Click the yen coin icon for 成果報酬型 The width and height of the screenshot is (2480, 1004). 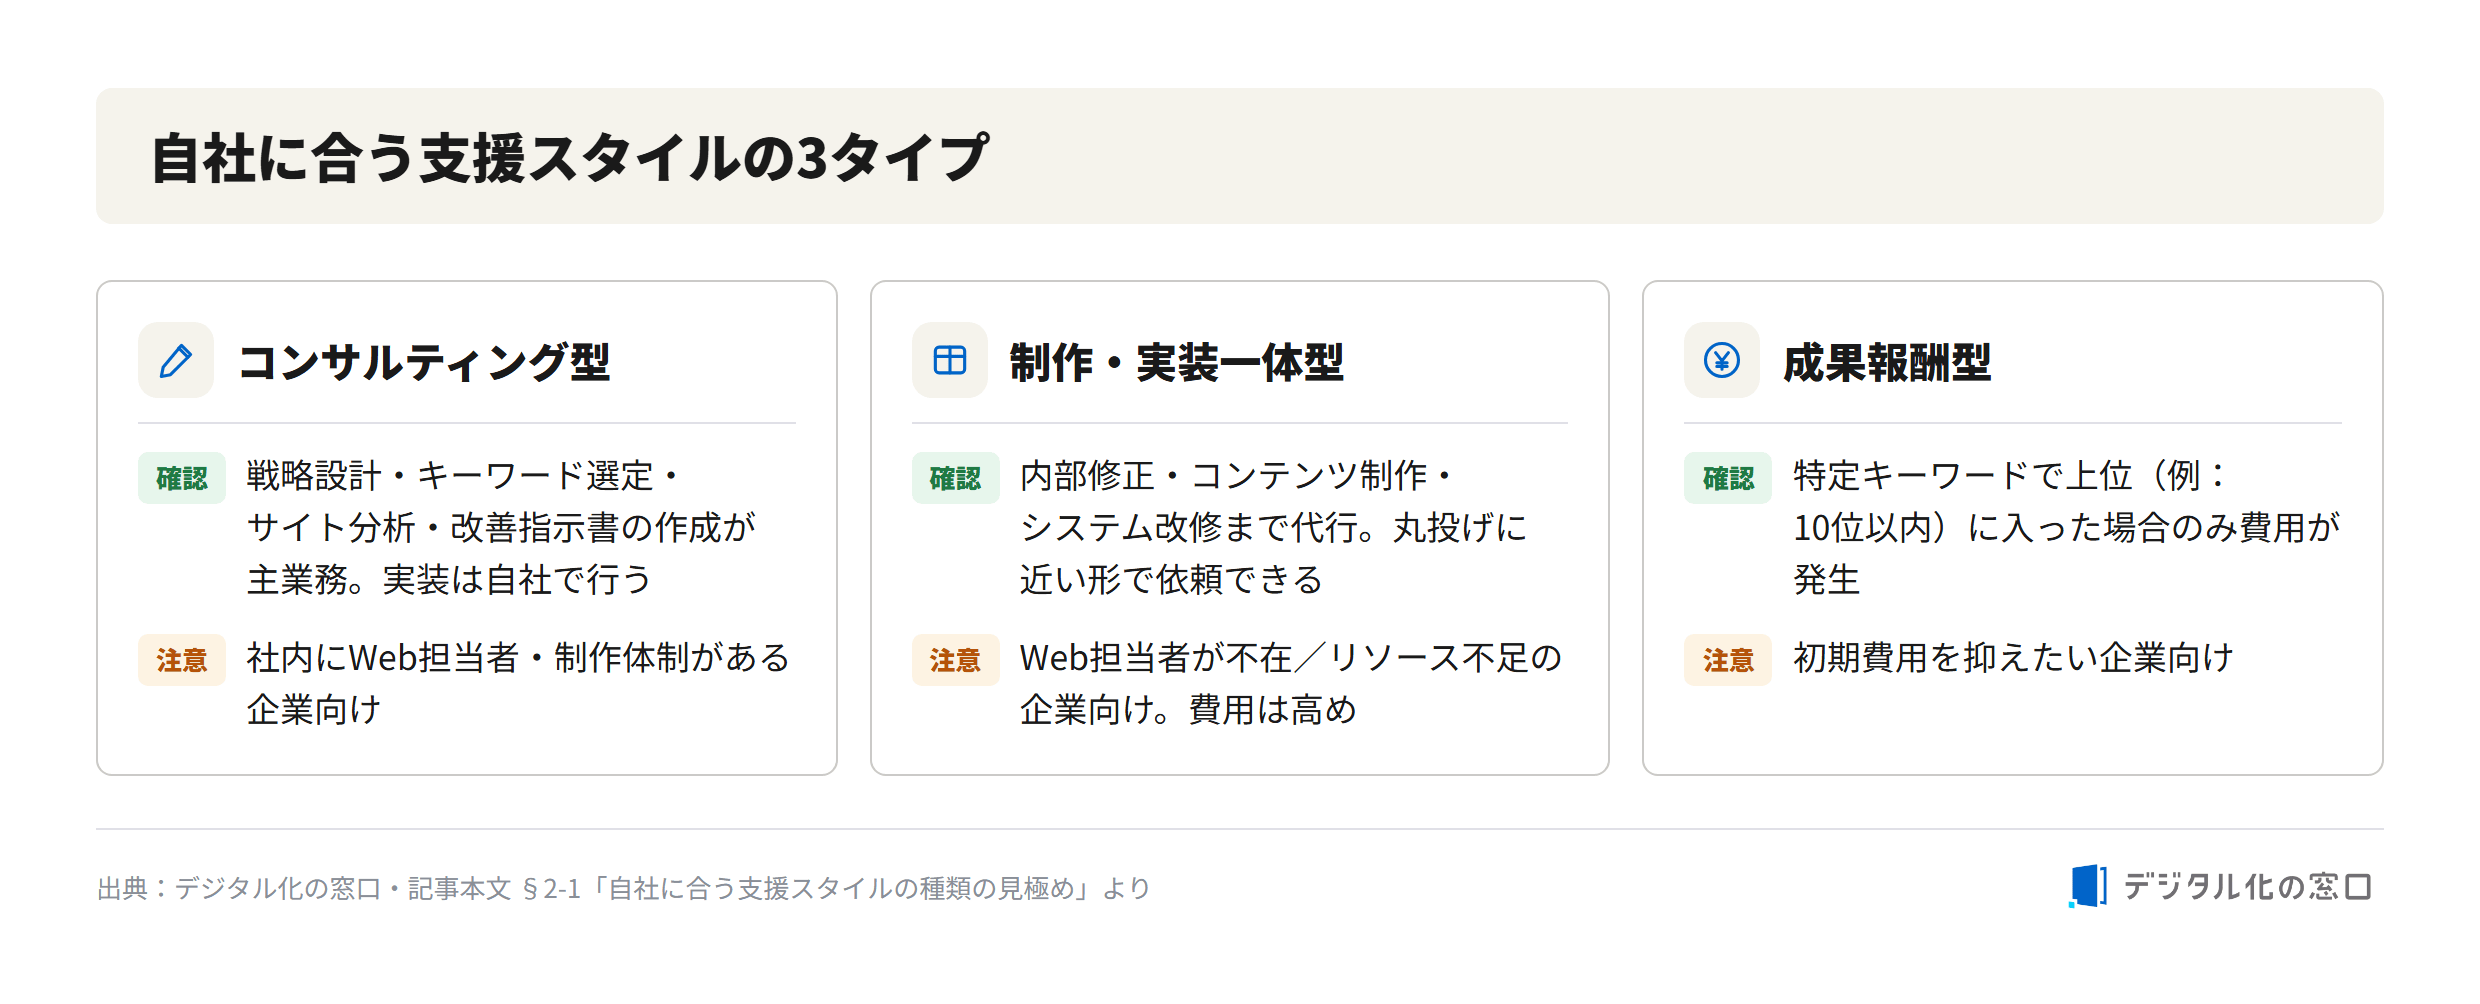coord(1722,360)
